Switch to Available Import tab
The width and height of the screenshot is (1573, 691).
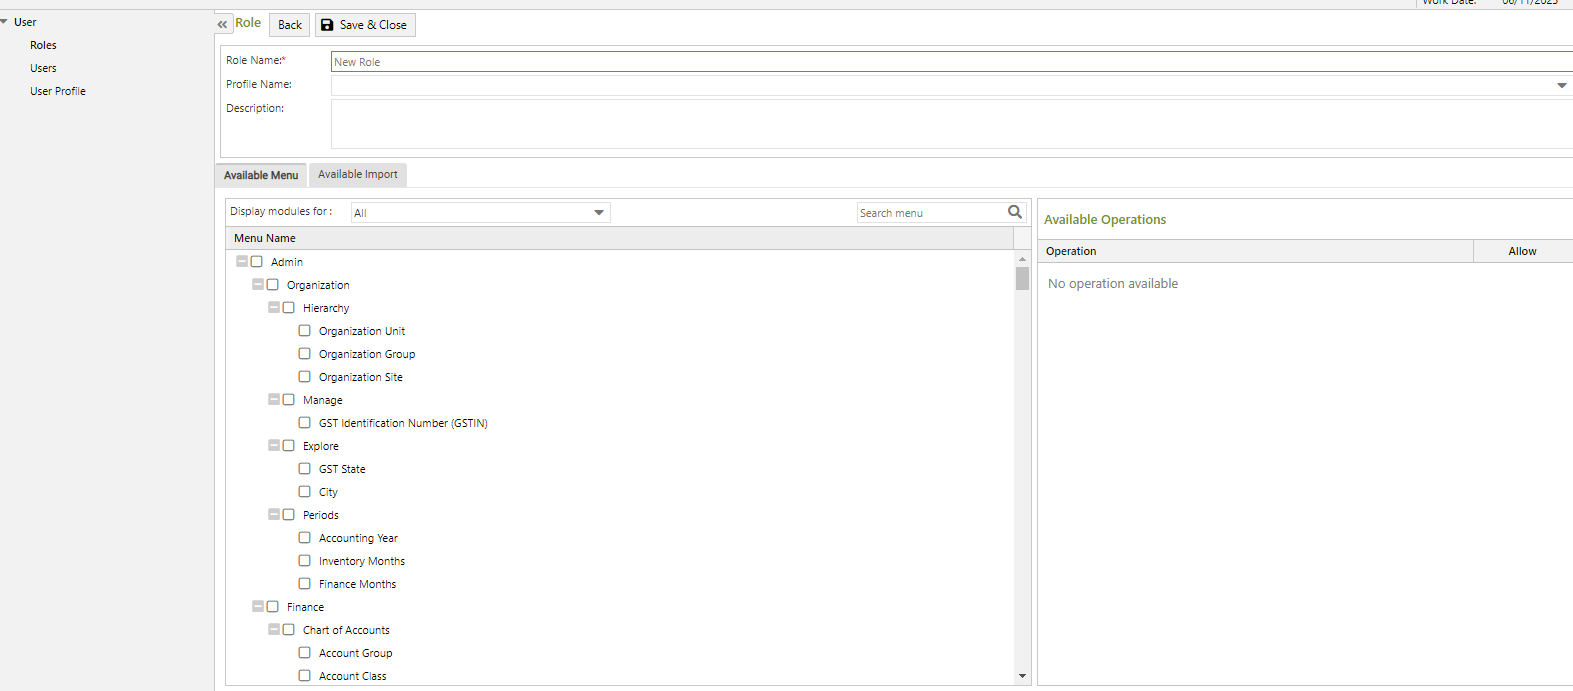point(357,175)
